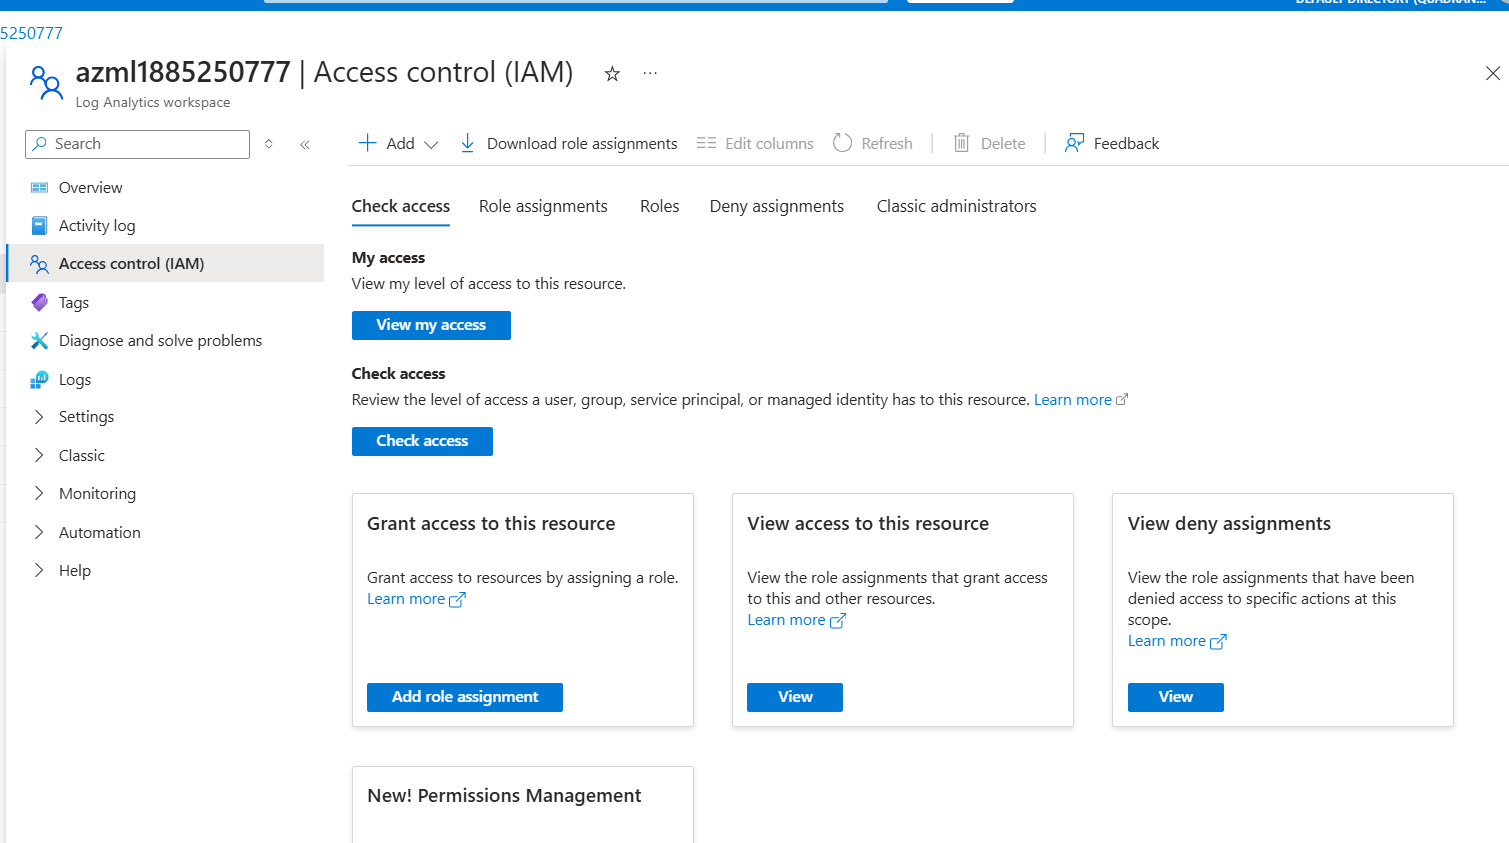This screenshot has width=1509, height=843.
Task: Switch to the Deny assignments tab
Action: coord(776,206)
